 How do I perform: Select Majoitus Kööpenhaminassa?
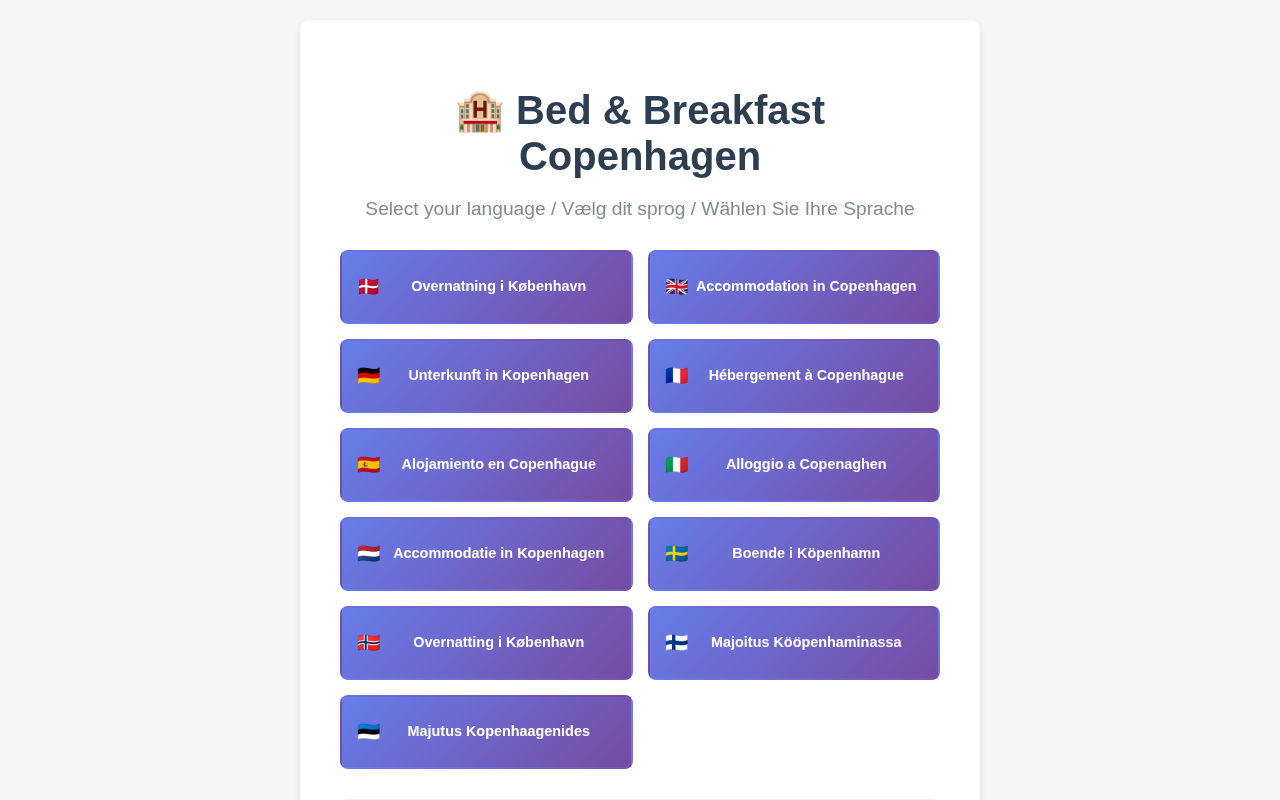click(x=794, y=643)
